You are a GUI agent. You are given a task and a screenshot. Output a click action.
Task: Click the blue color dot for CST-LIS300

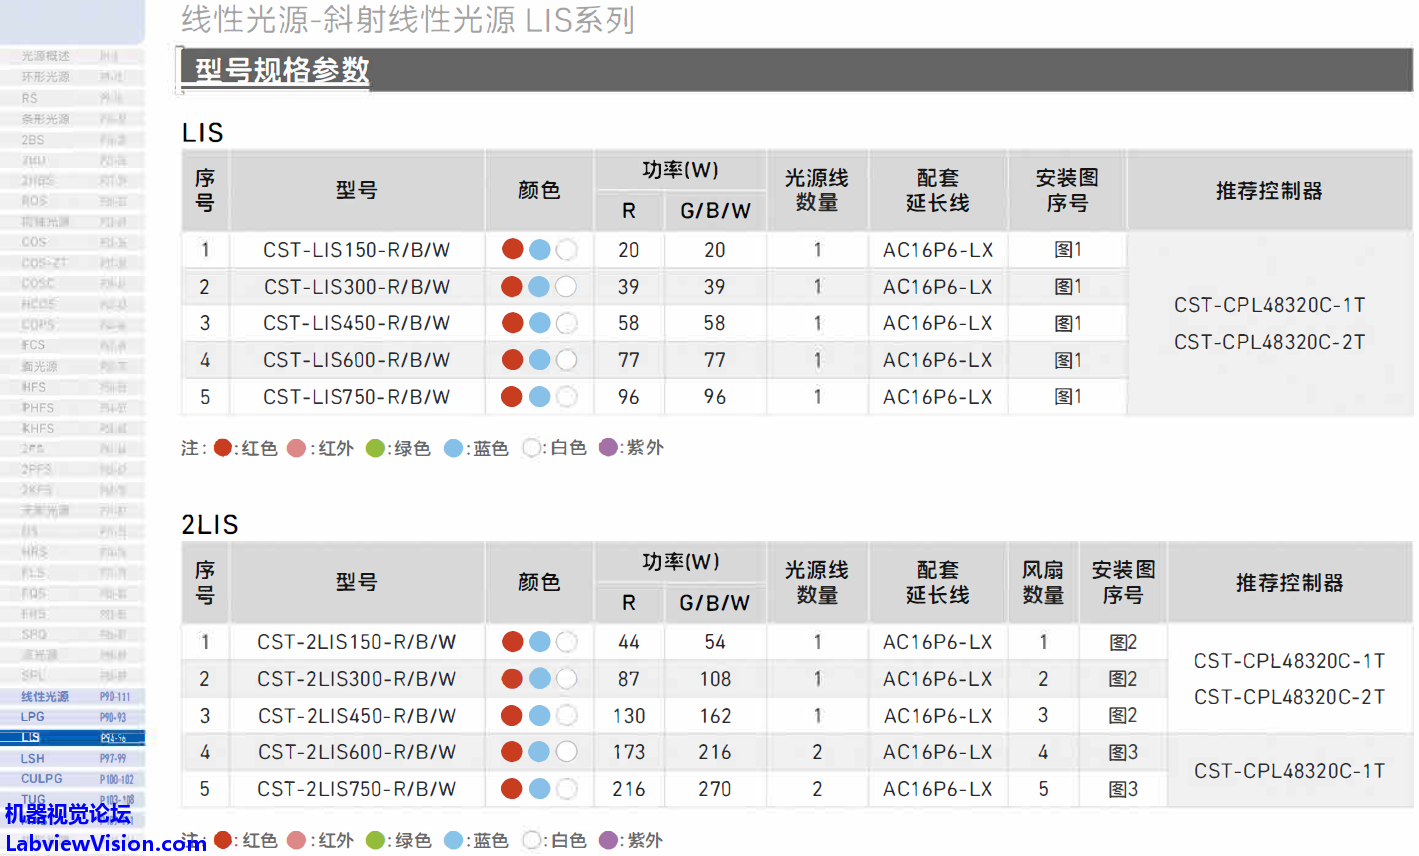pyautogui.click(x=539, y=287)
